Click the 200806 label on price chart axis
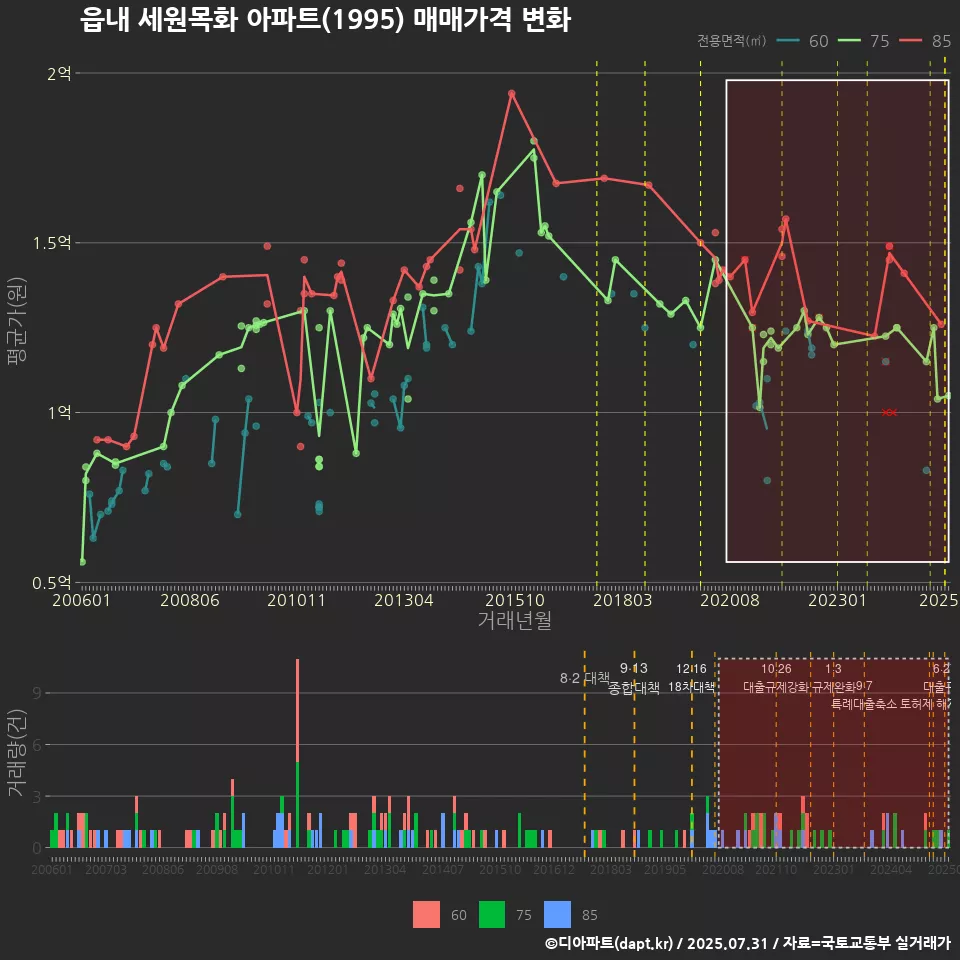 point(190,600)
